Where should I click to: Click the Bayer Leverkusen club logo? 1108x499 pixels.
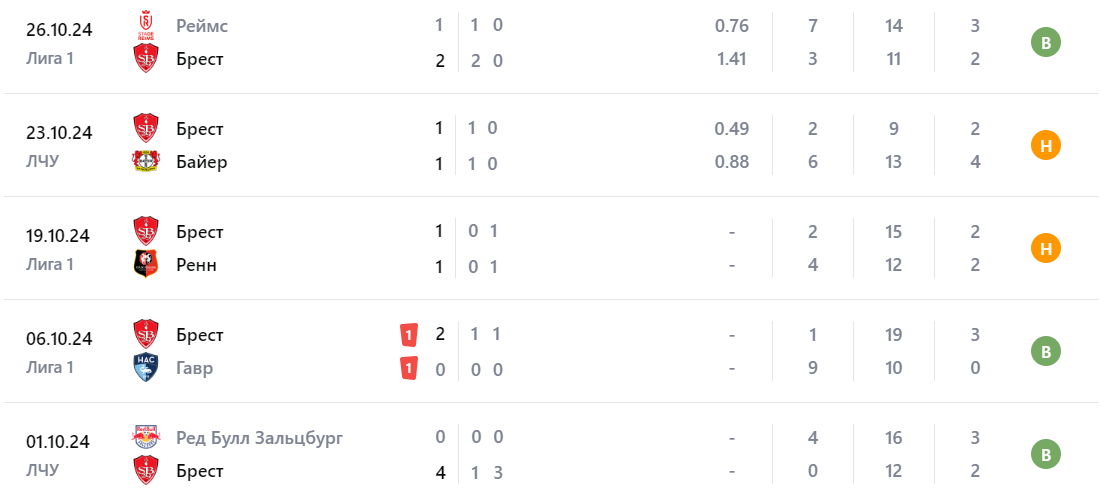[x=147, y=162]
